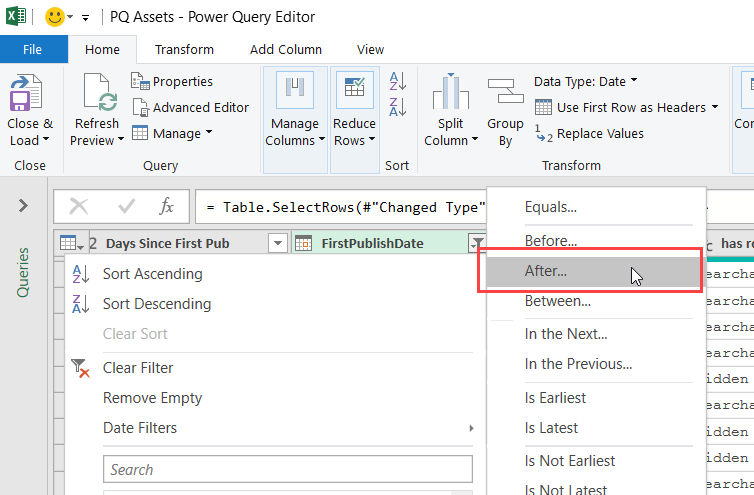Switch to the View ribbon tab
Image resolution: width=754 pixels, height=495 pixels.
370,50
